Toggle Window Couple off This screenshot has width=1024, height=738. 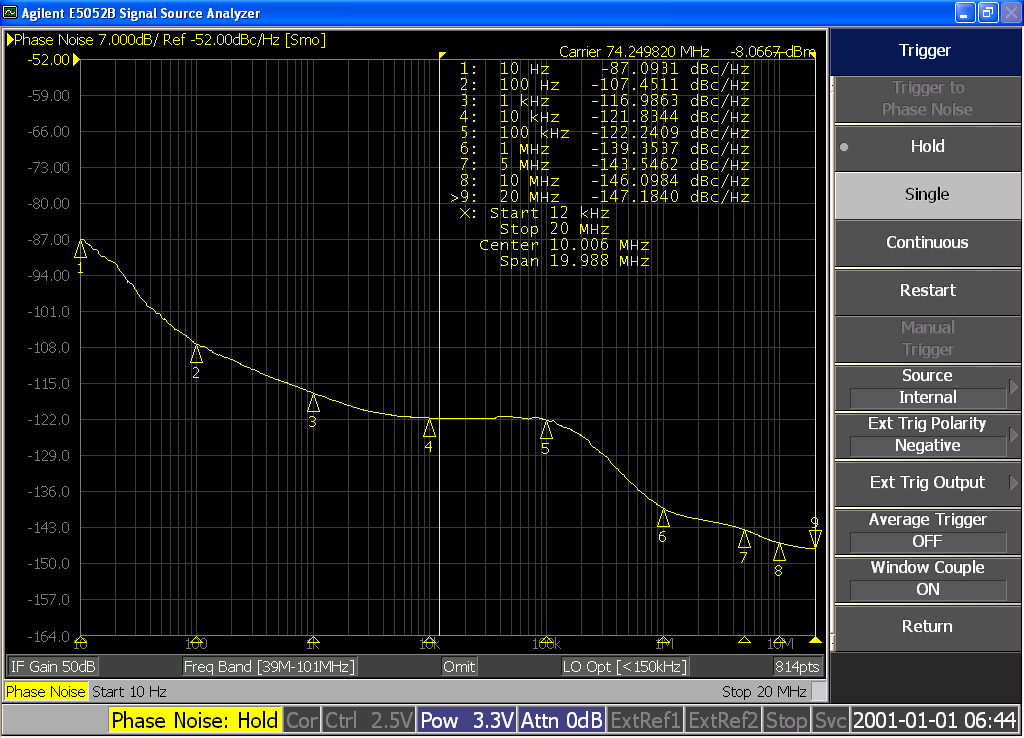(x=926, y=579)
